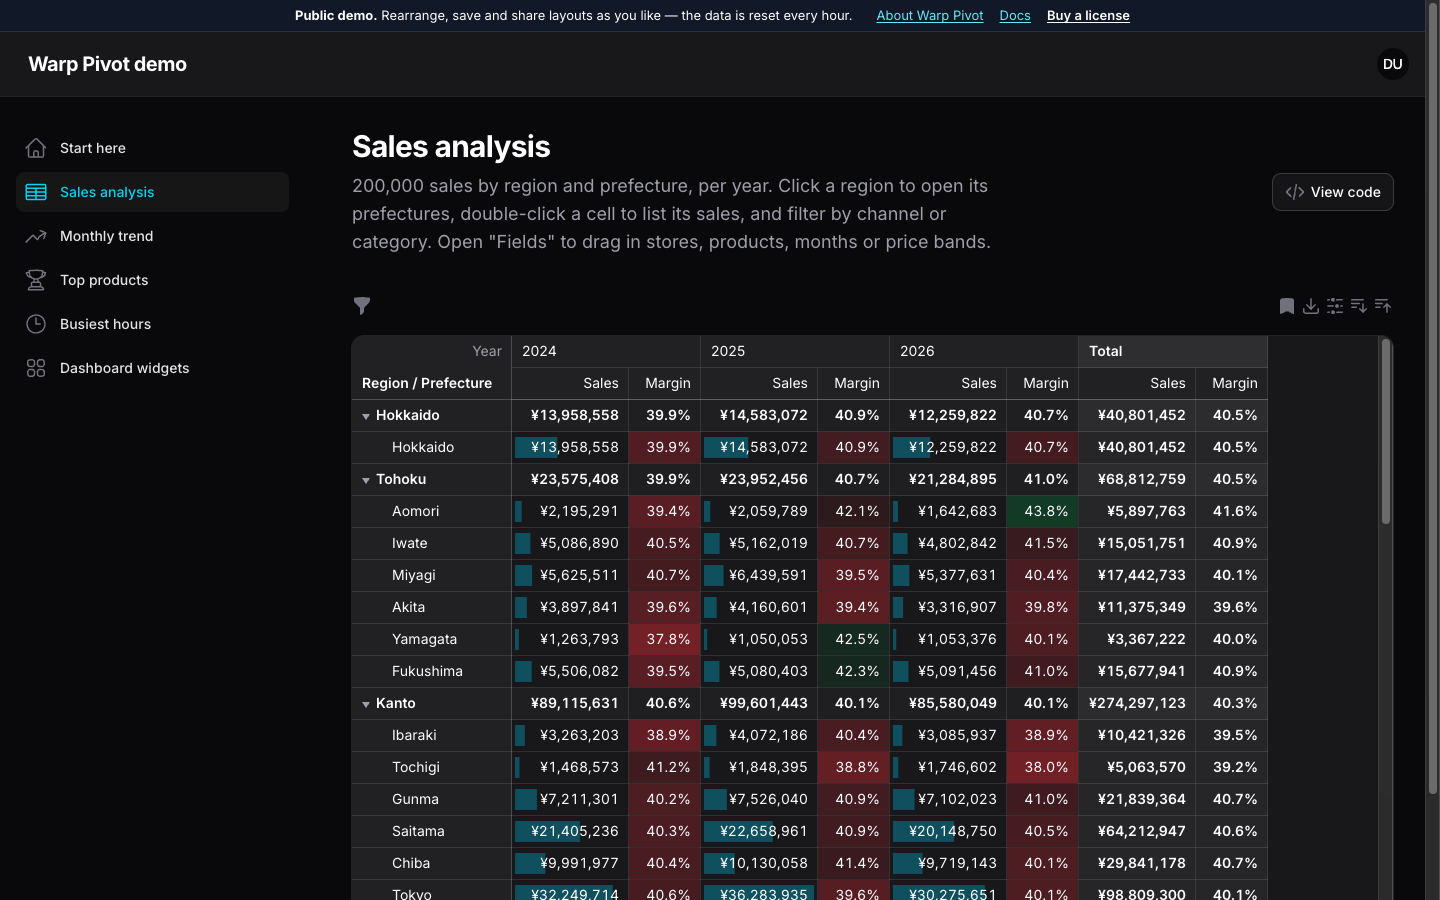1440x900 pixels.
Task: Click the grid icon for Dashboard widgets
Action: [36, 368]
